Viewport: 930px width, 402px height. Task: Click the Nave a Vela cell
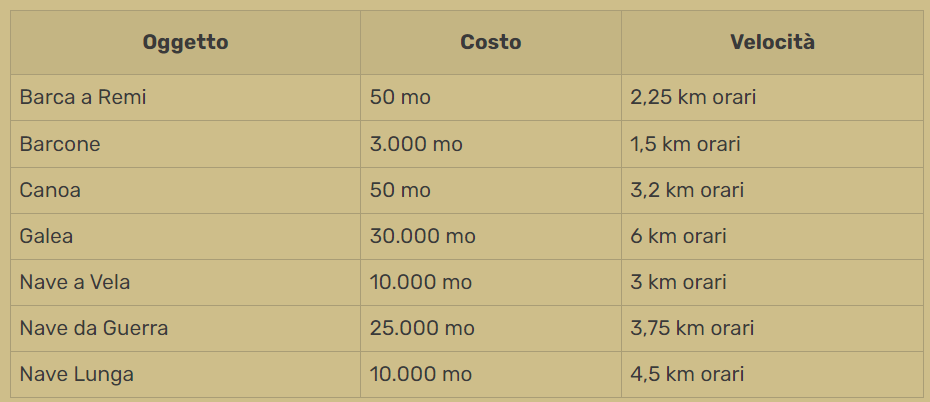tap(75, 282)
